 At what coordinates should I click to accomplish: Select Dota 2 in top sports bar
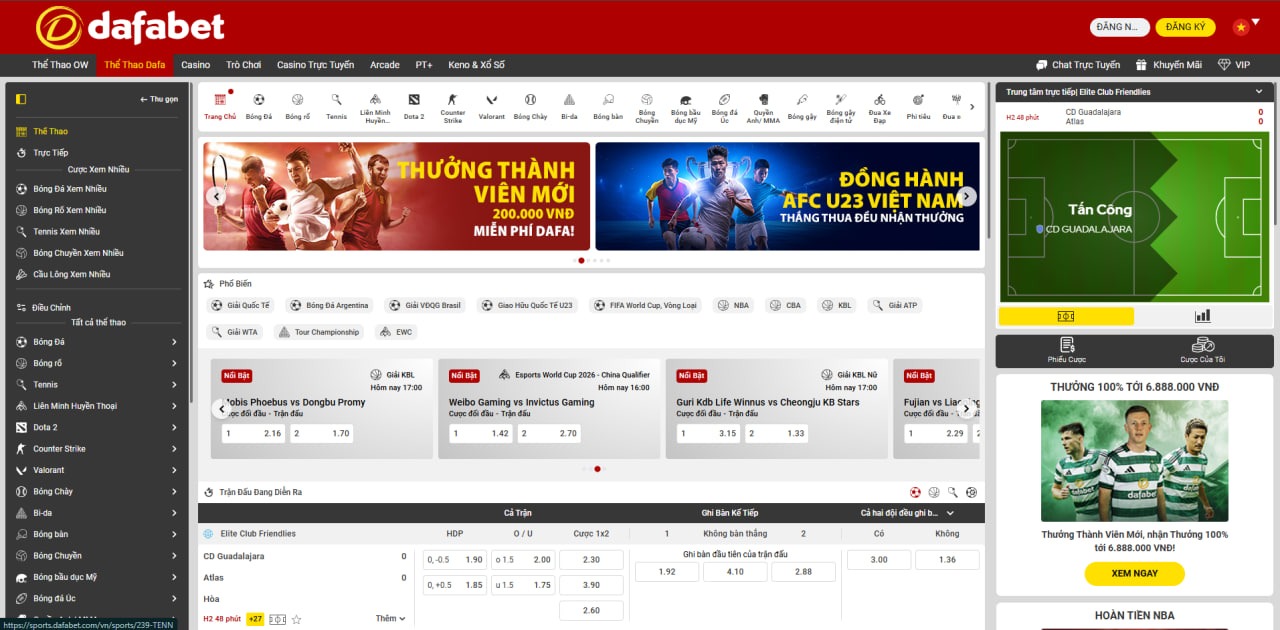(414, 106)
